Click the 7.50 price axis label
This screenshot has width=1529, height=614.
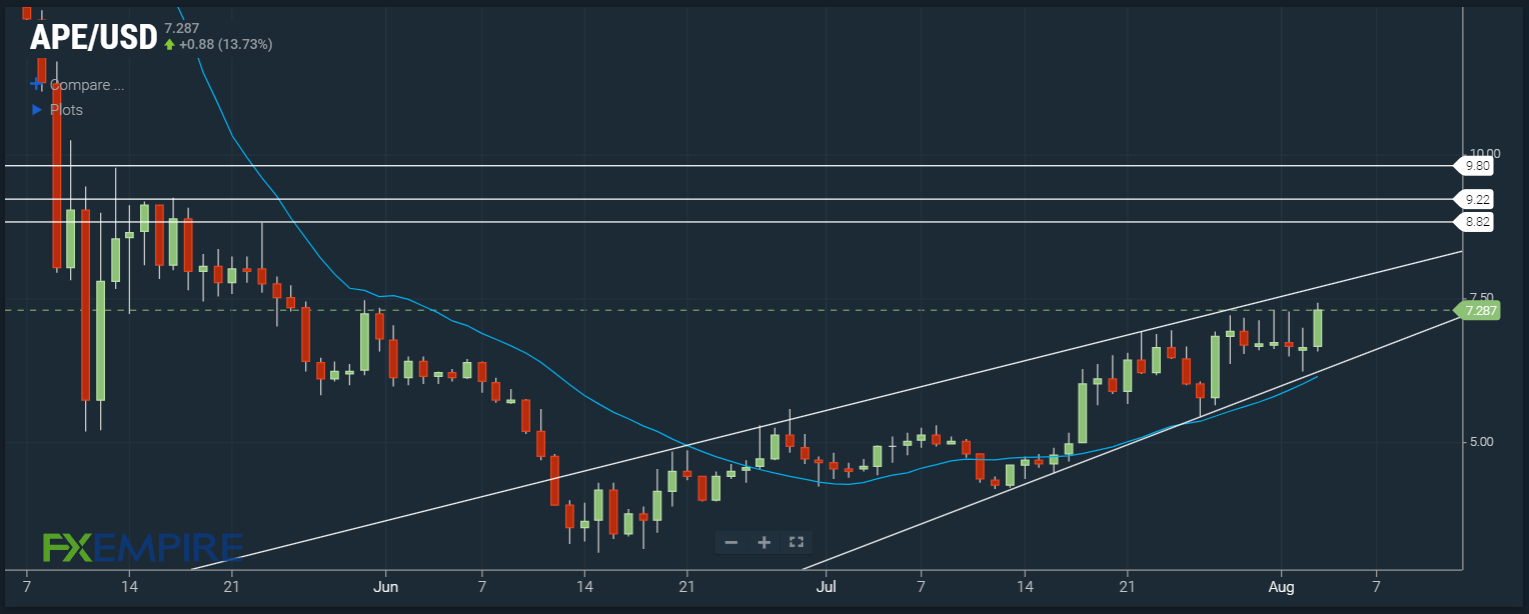pos(1482,297)
